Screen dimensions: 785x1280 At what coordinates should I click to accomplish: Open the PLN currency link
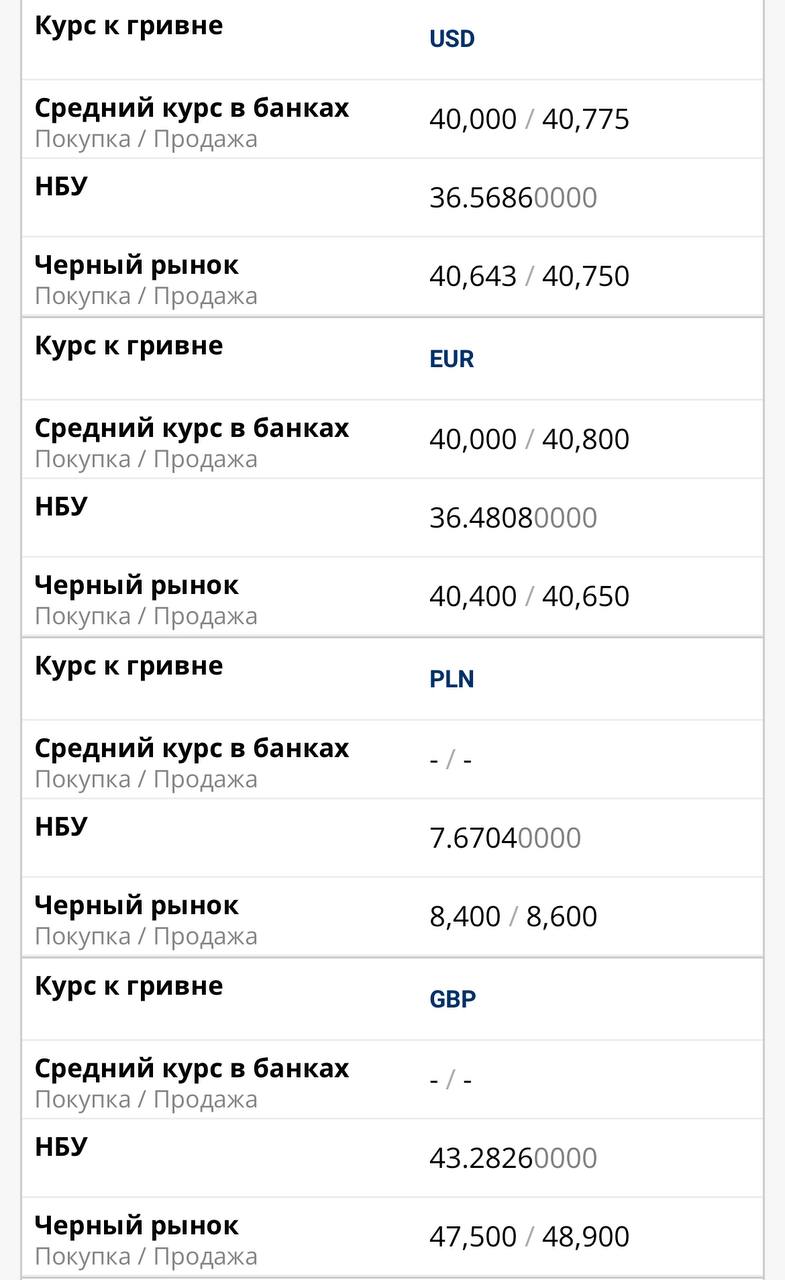pyautogui.click(x=452, y=679)
